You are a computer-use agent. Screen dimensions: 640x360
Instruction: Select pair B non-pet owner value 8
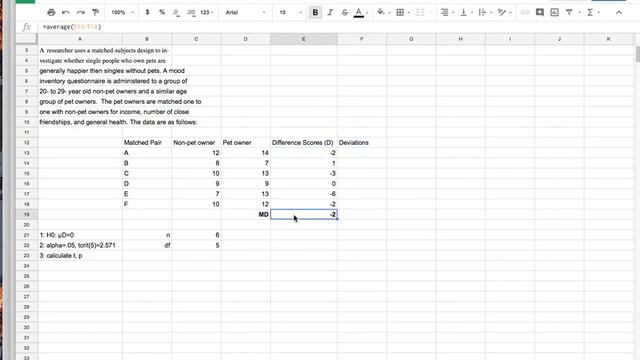pyautogui.click(x=196, y=163)
